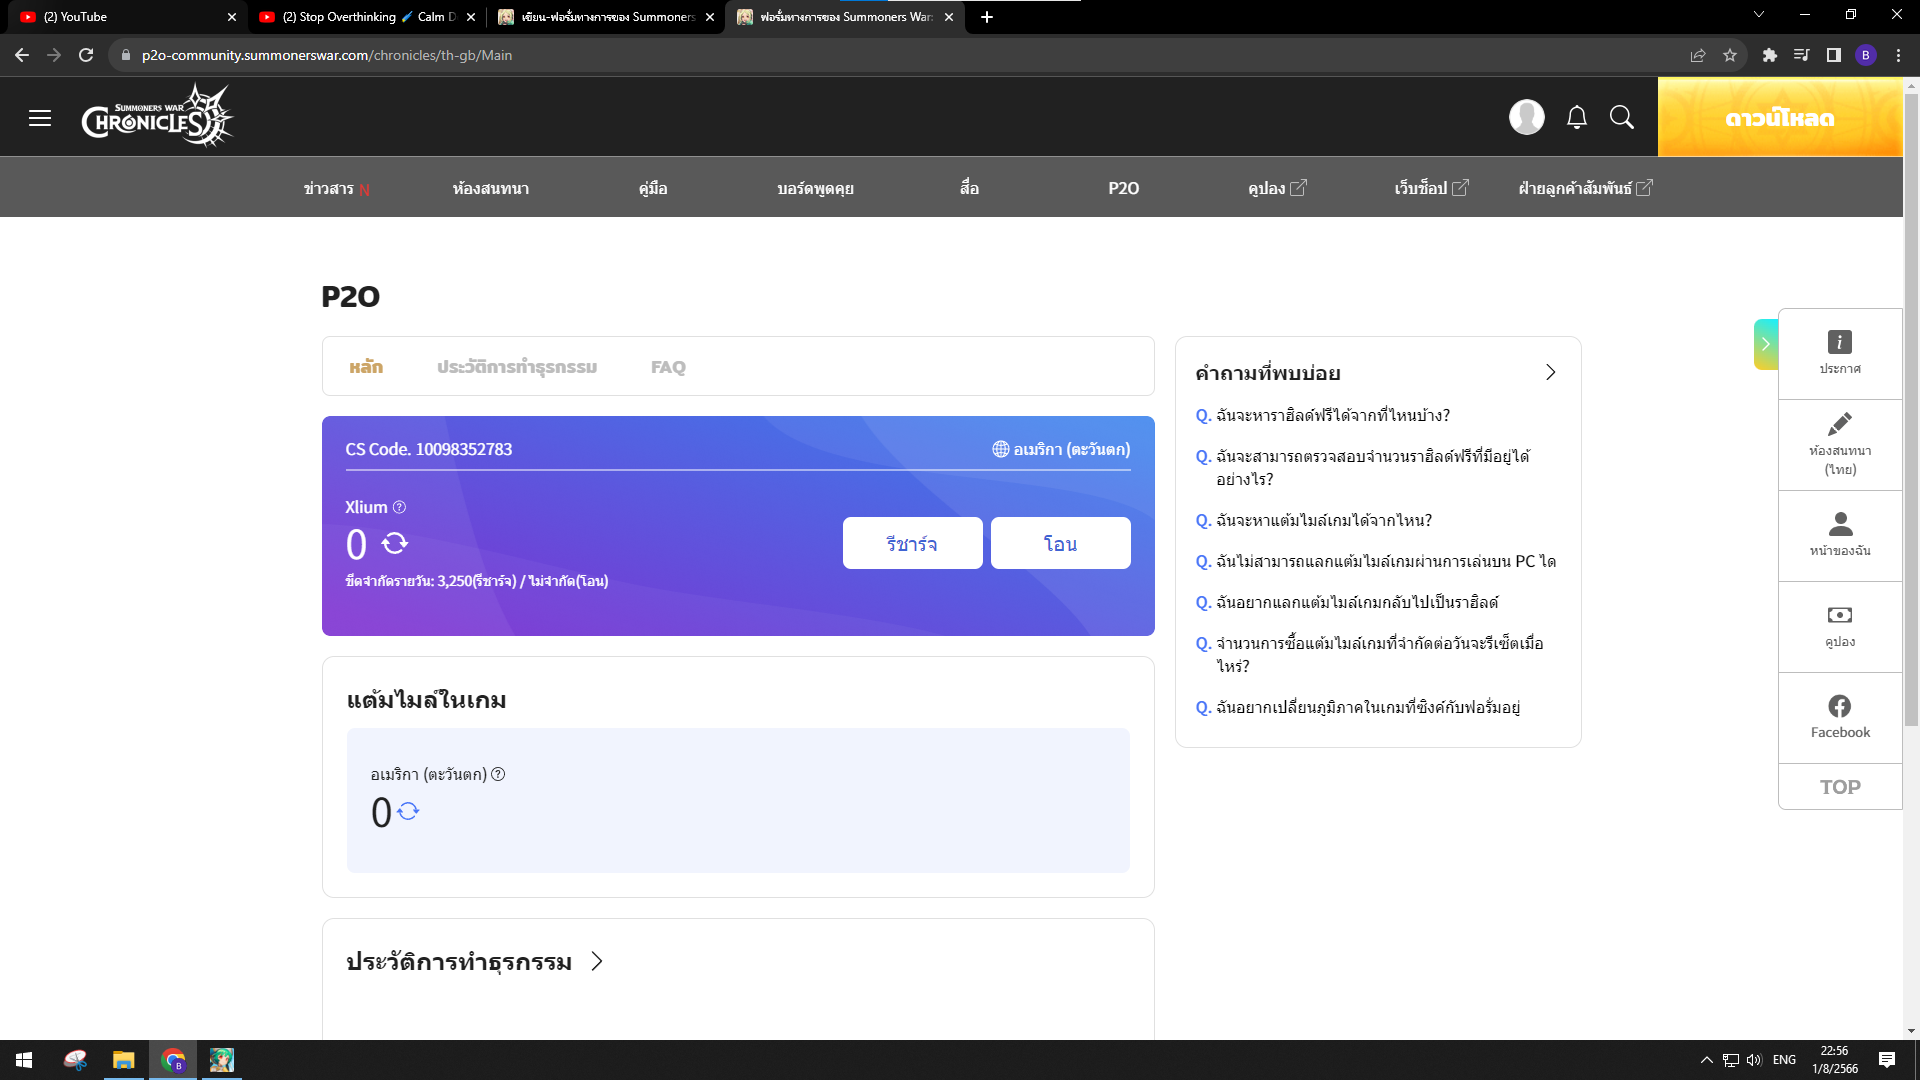The height and width of the screenshot is (1080, 1920).
Task: Open a new browser tab
Action: [987, 17]
